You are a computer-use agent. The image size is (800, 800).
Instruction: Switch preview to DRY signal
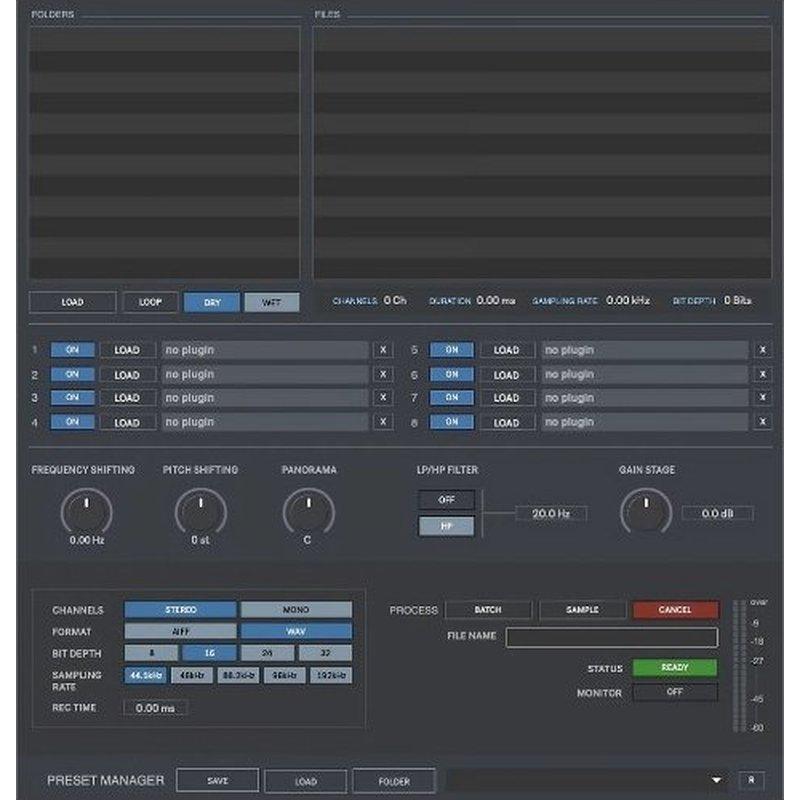(x=212, y=302)
